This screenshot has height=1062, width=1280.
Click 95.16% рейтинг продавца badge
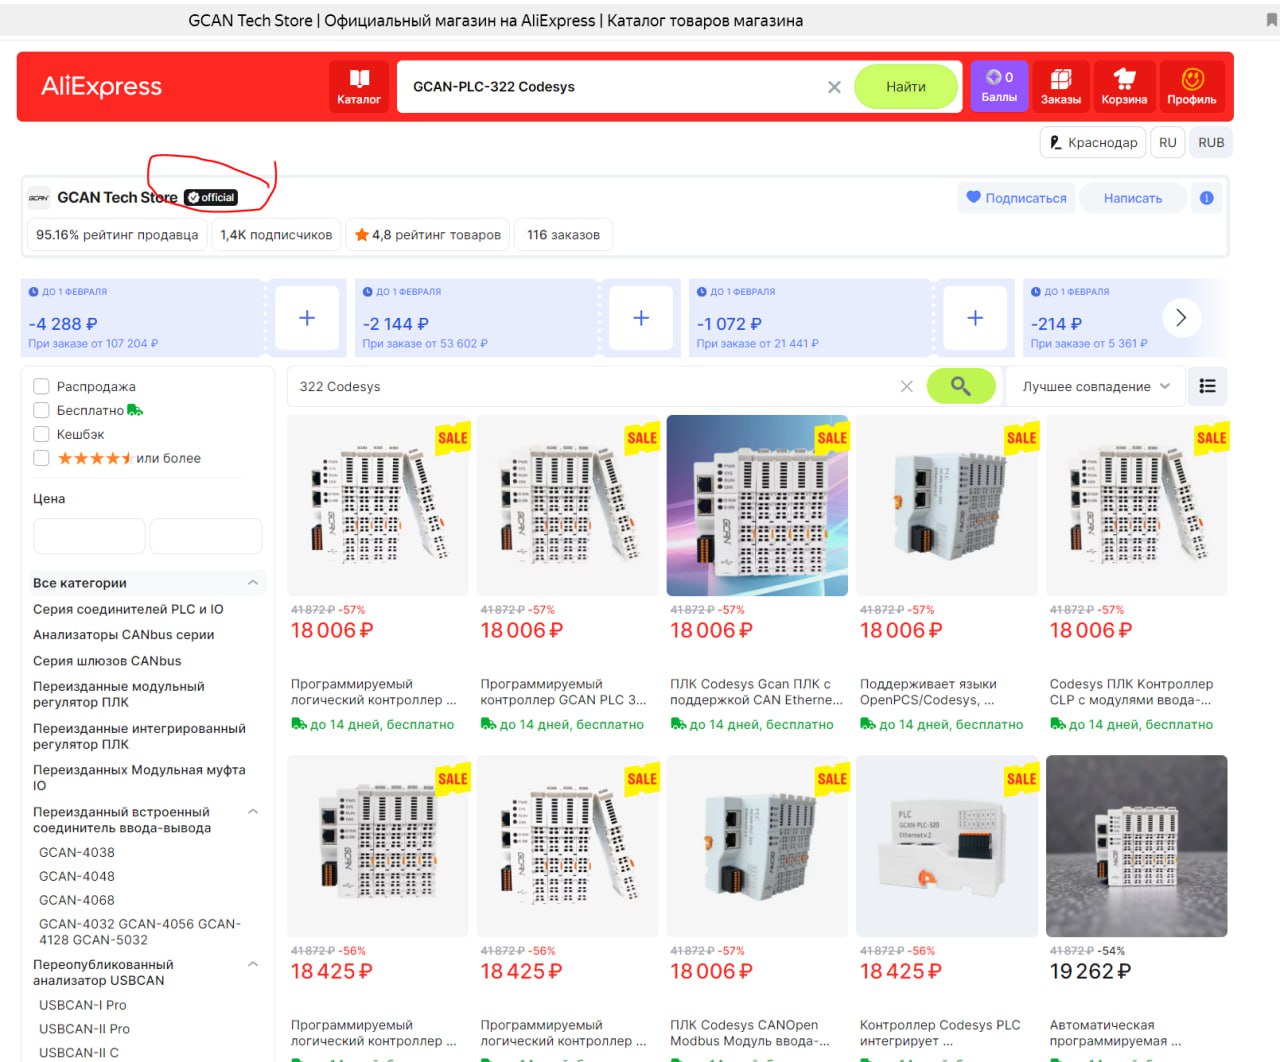[117, 235]
